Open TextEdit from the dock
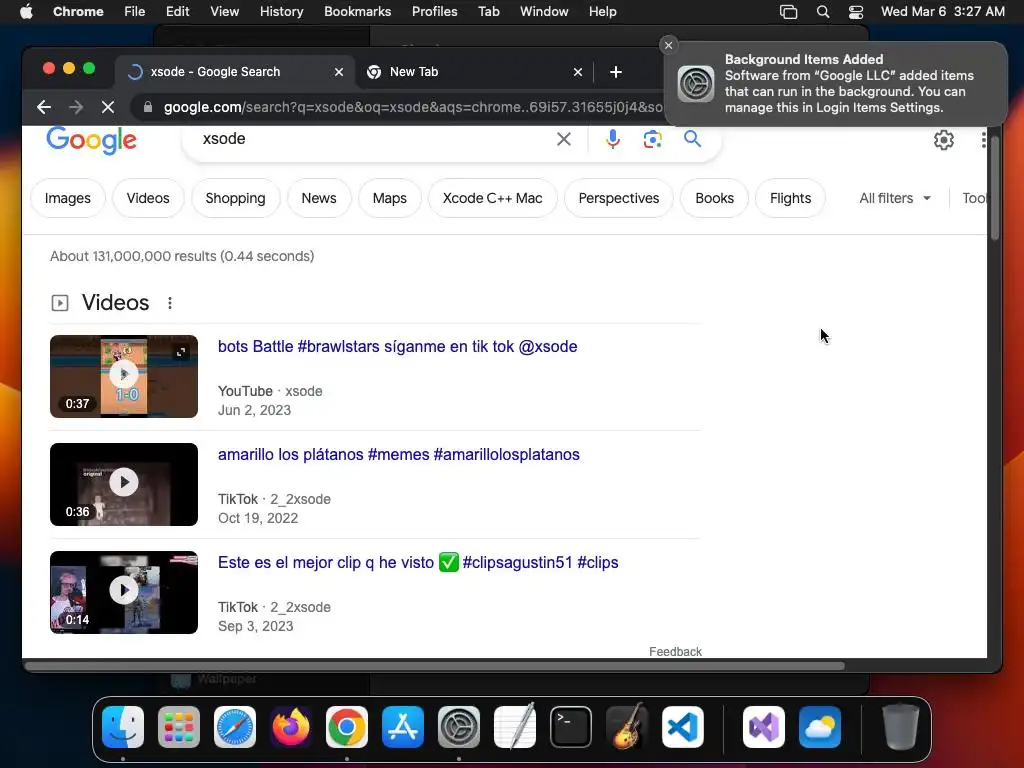The image size is (1024, 768). [515, 726]
